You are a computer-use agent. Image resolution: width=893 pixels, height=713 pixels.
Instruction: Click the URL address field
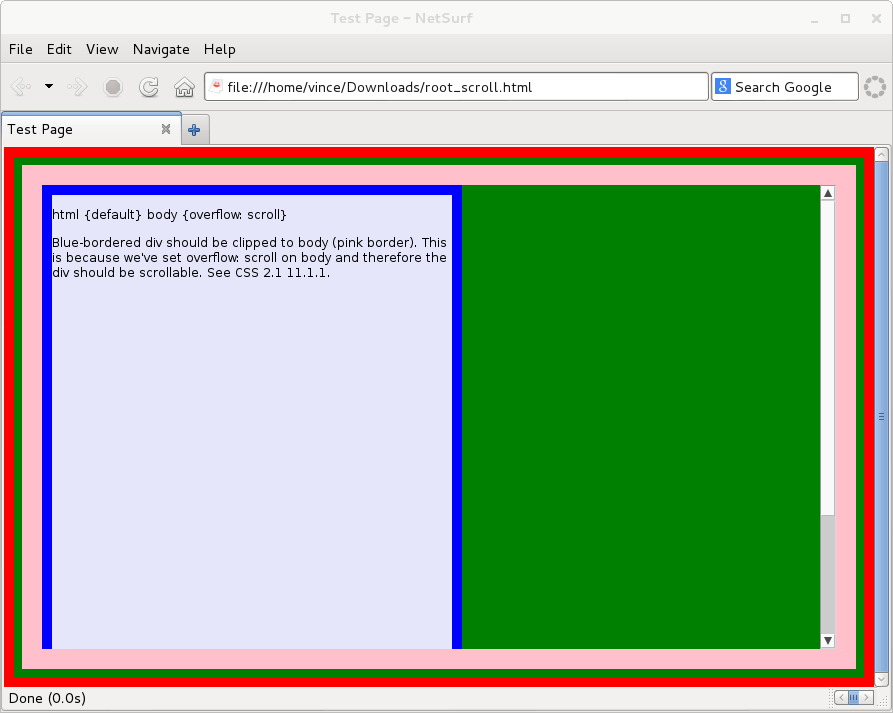coord(460,87)
